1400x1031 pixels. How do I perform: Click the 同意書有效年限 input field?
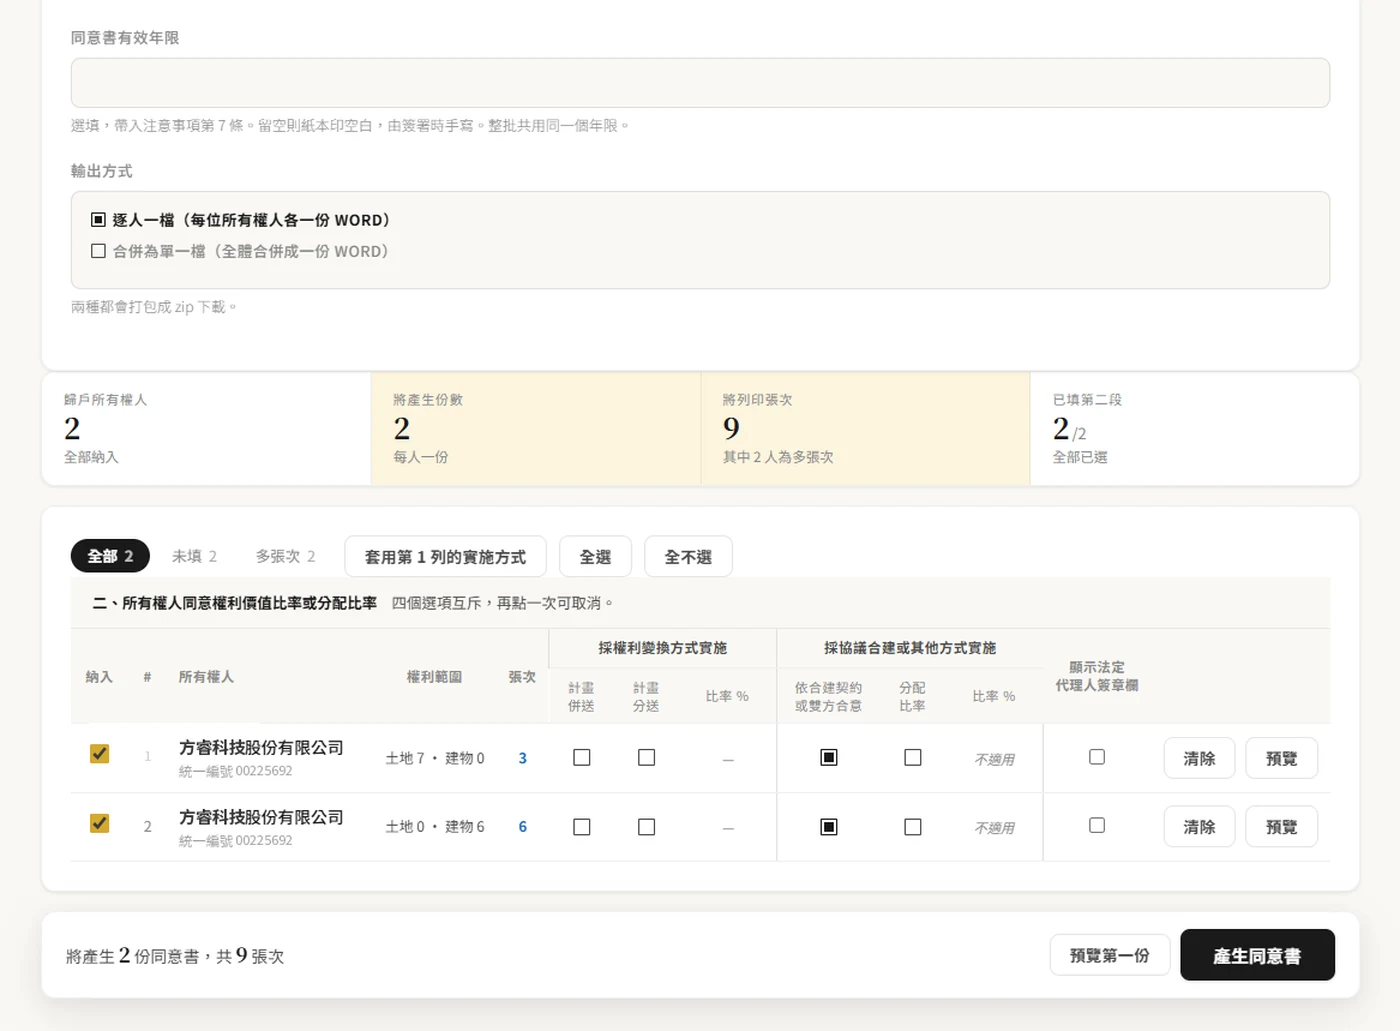pos(700,83)
